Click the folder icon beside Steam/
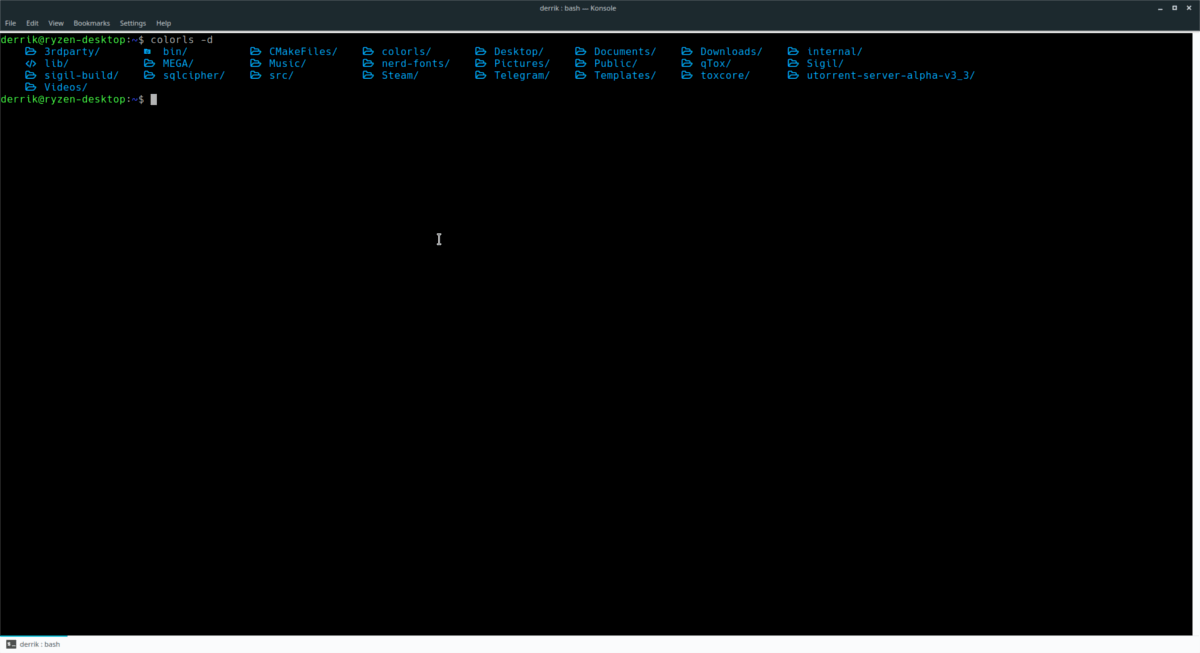1200x653 pixels. [x=368, y=75]
